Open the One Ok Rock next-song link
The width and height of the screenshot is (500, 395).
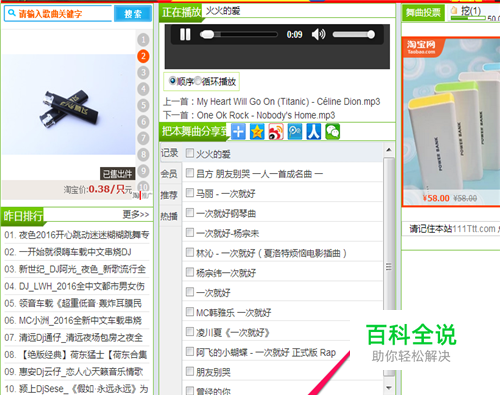tap(266, 115)
